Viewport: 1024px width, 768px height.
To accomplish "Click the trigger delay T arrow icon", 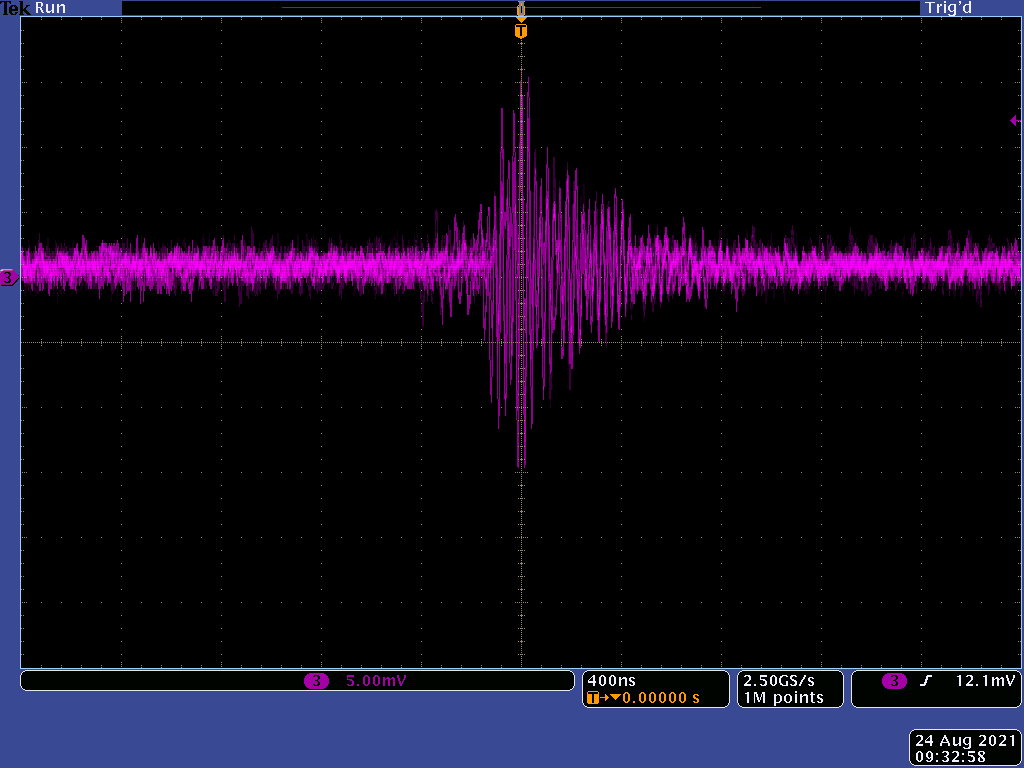I will pos(602,698).
